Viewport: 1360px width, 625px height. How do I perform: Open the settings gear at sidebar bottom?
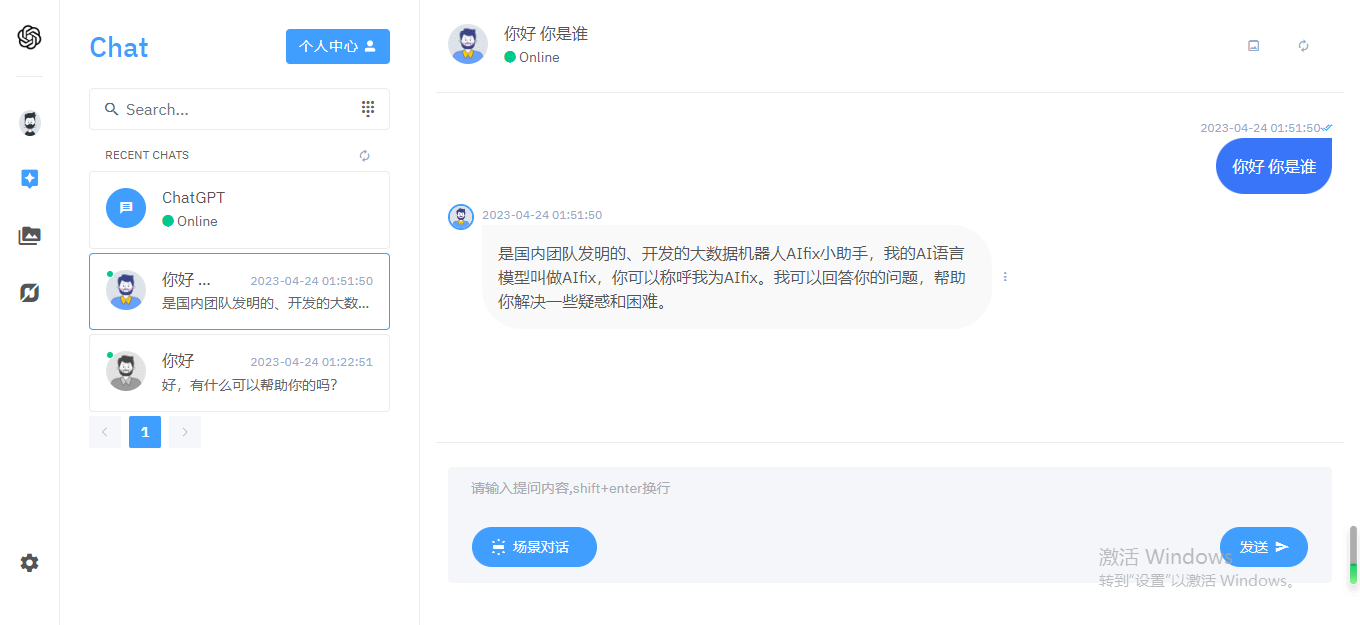[29, 563]
